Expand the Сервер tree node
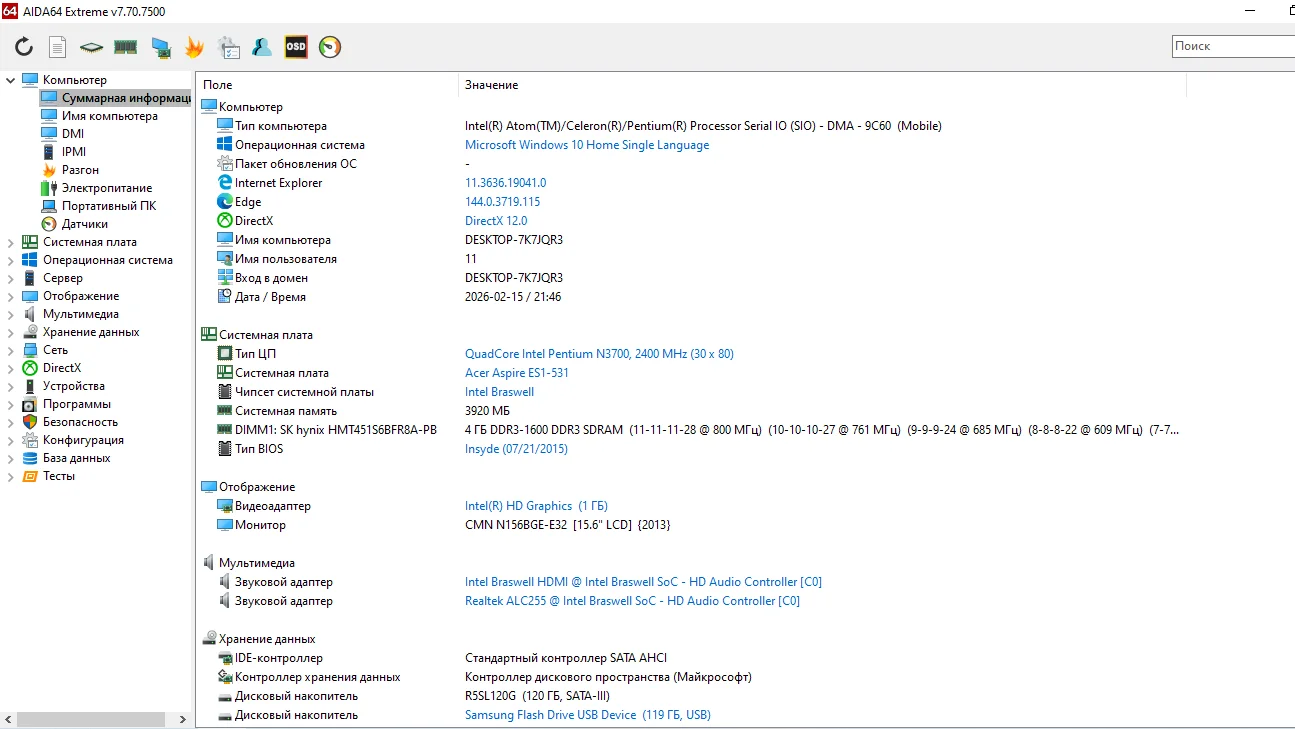Image resolution: width=1295 pixels, height=729 pixels. click(11, 278)
